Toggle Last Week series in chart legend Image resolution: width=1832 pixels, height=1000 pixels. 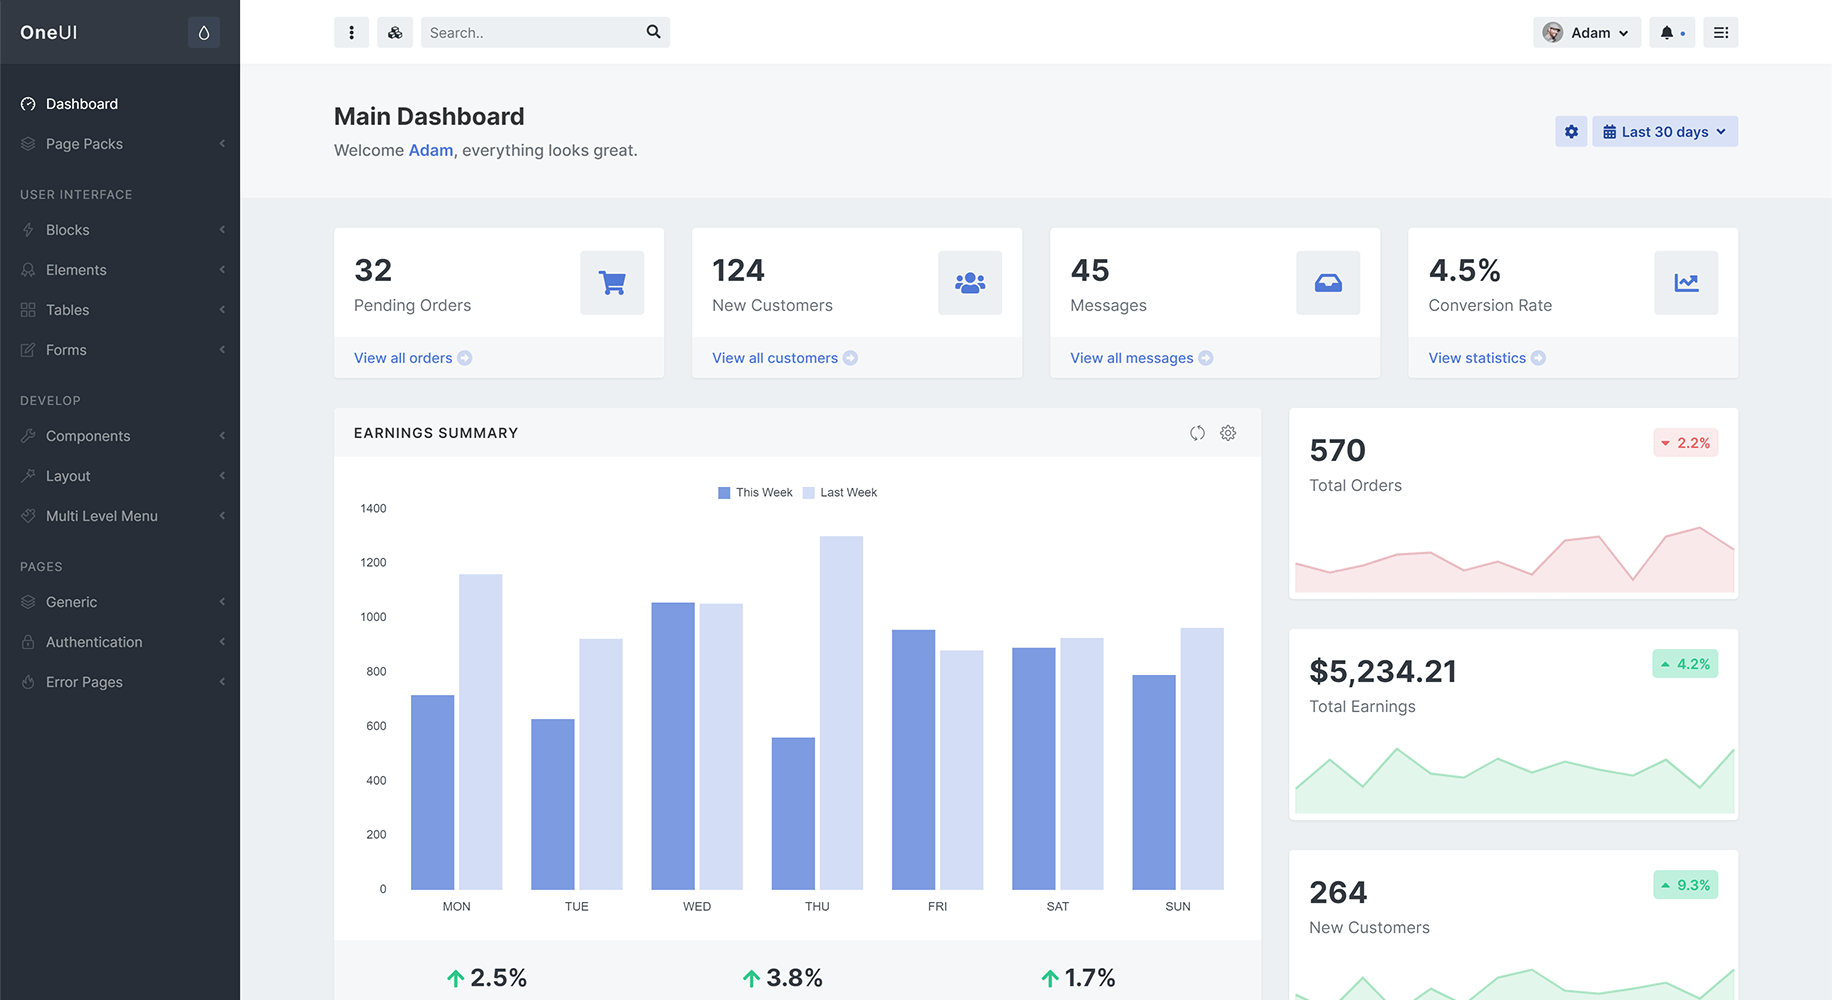point(840,493)
